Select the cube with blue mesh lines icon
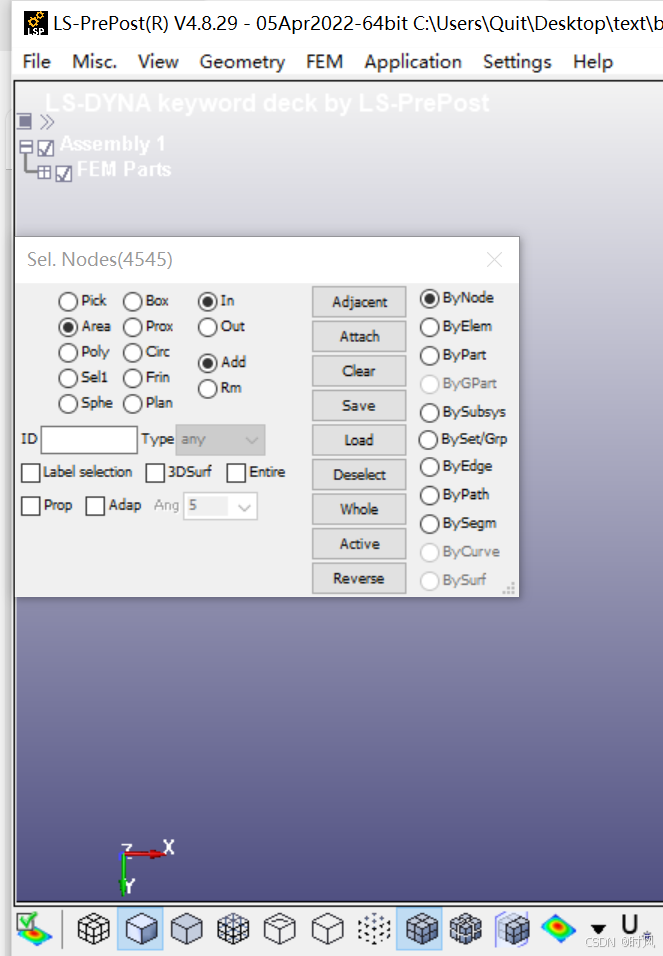This screenshot has width=663, height=956. (x=233, y=929)
